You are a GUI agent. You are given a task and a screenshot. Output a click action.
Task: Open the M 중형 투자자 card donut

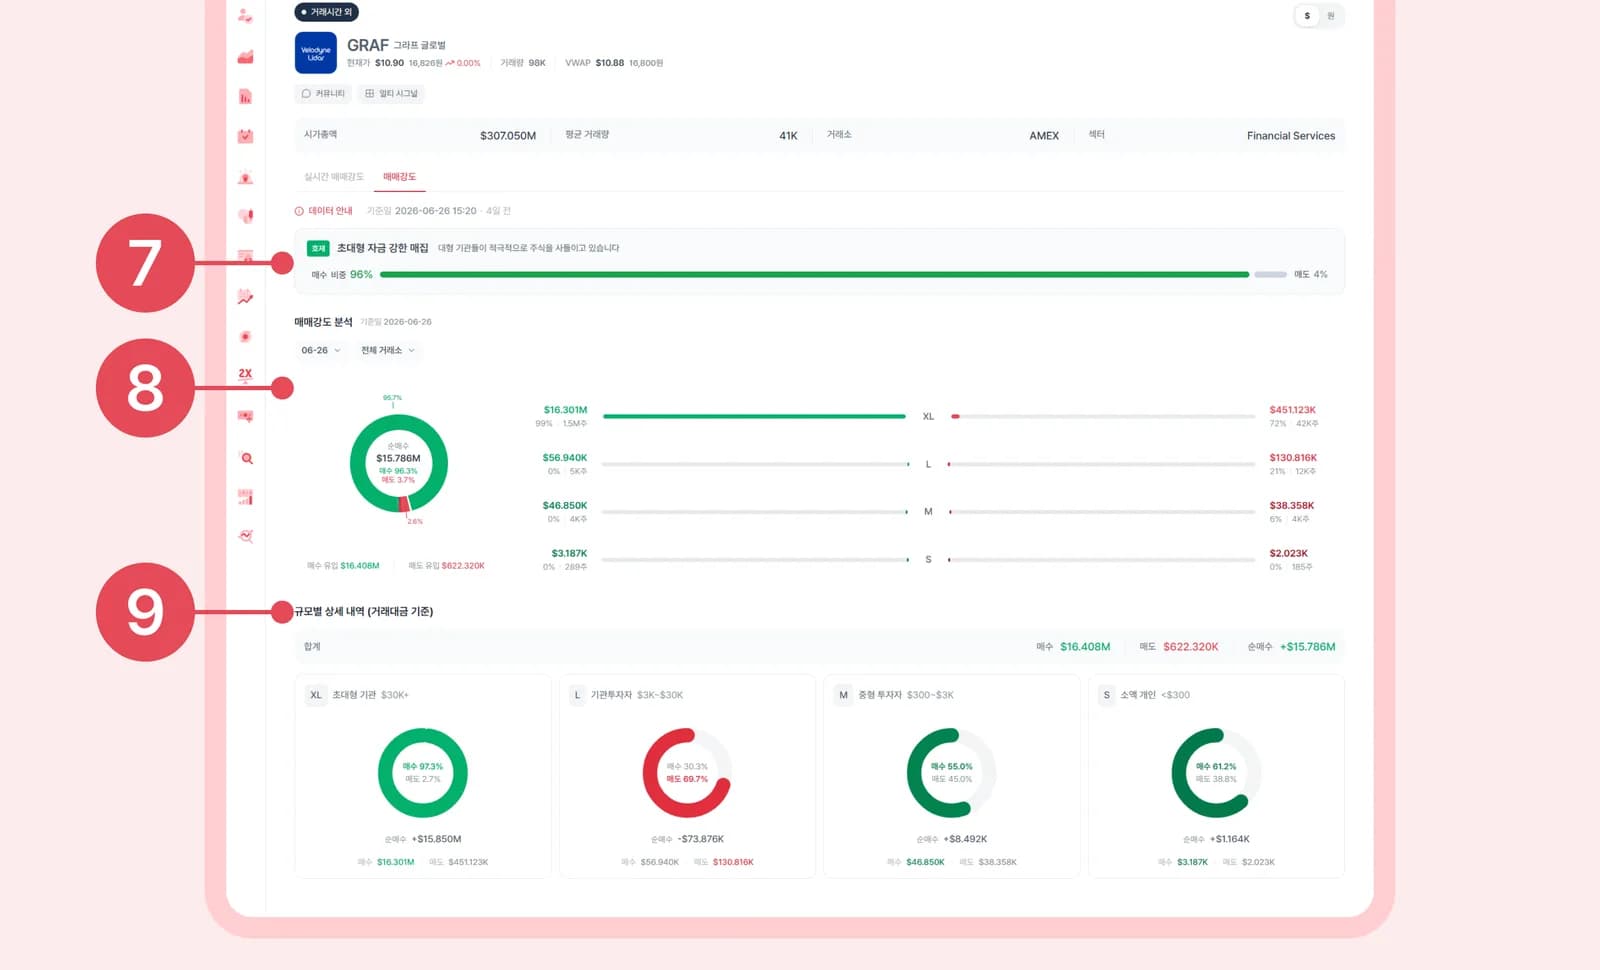point(952,773)
